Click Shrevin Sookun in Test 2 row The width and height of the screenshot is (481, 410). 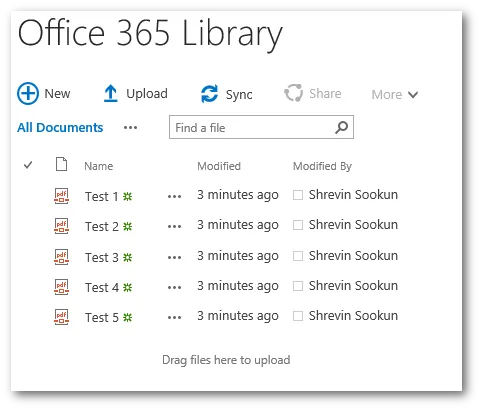[x=353, y=225]
